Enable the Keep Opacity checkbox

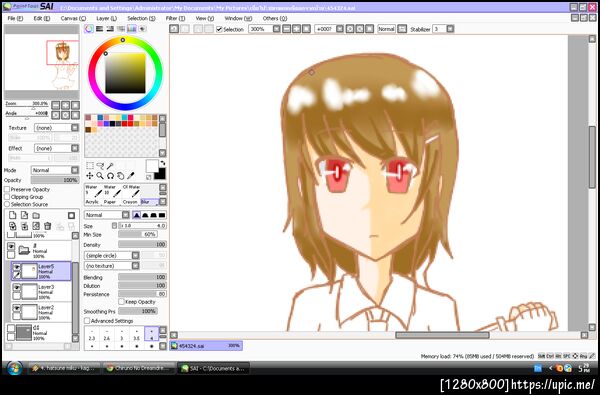pyautogui.click(x=122, y=302)
